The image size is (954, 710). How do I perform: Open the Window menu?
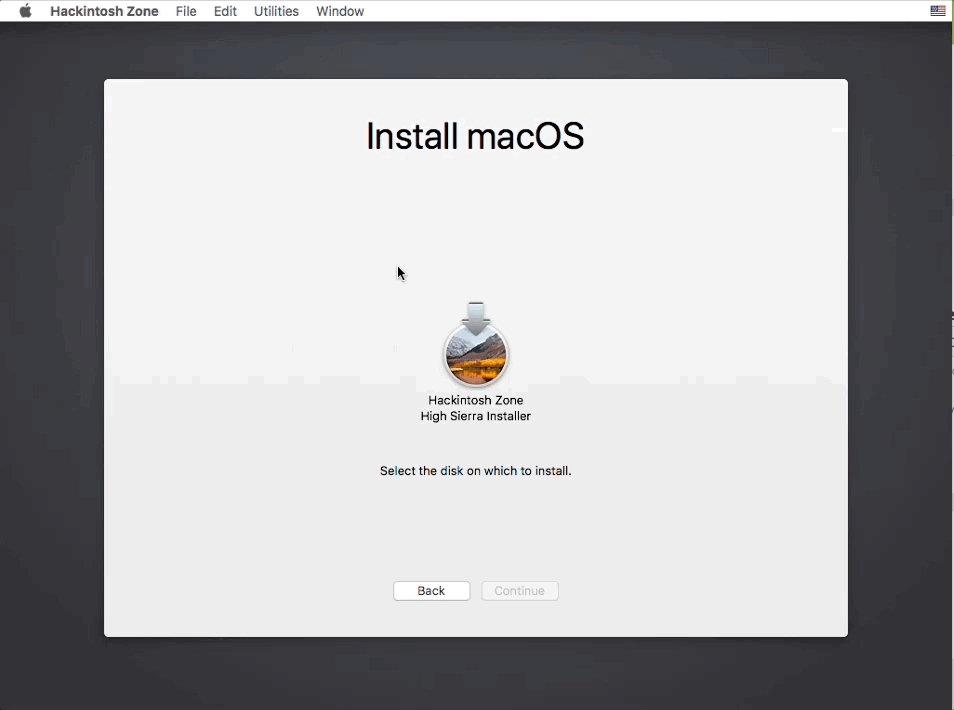point(340,11)
